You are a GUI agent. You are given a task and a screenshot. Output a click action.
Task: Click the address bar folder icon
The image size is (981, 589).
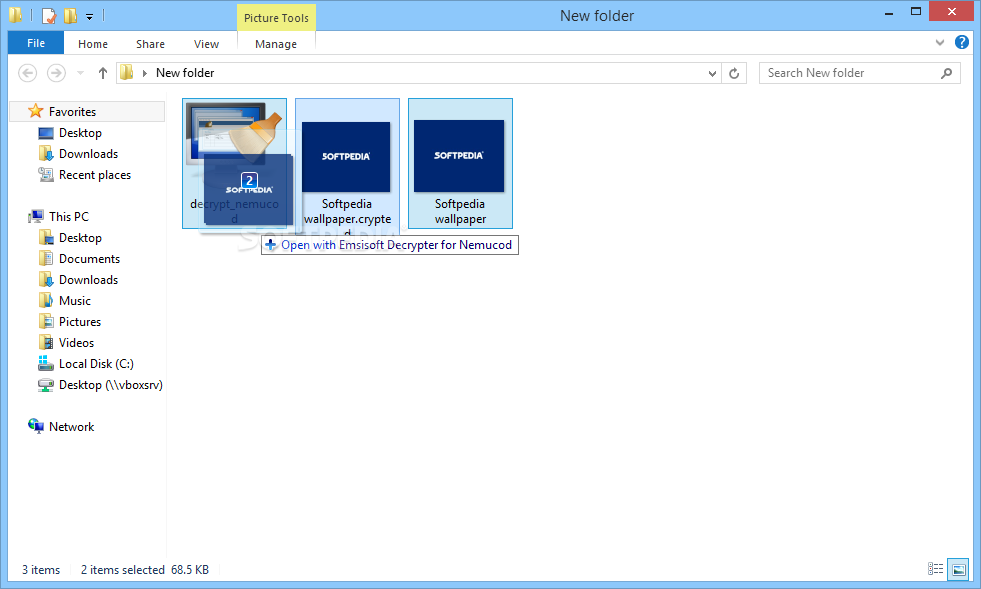click(x=126, y=73)
